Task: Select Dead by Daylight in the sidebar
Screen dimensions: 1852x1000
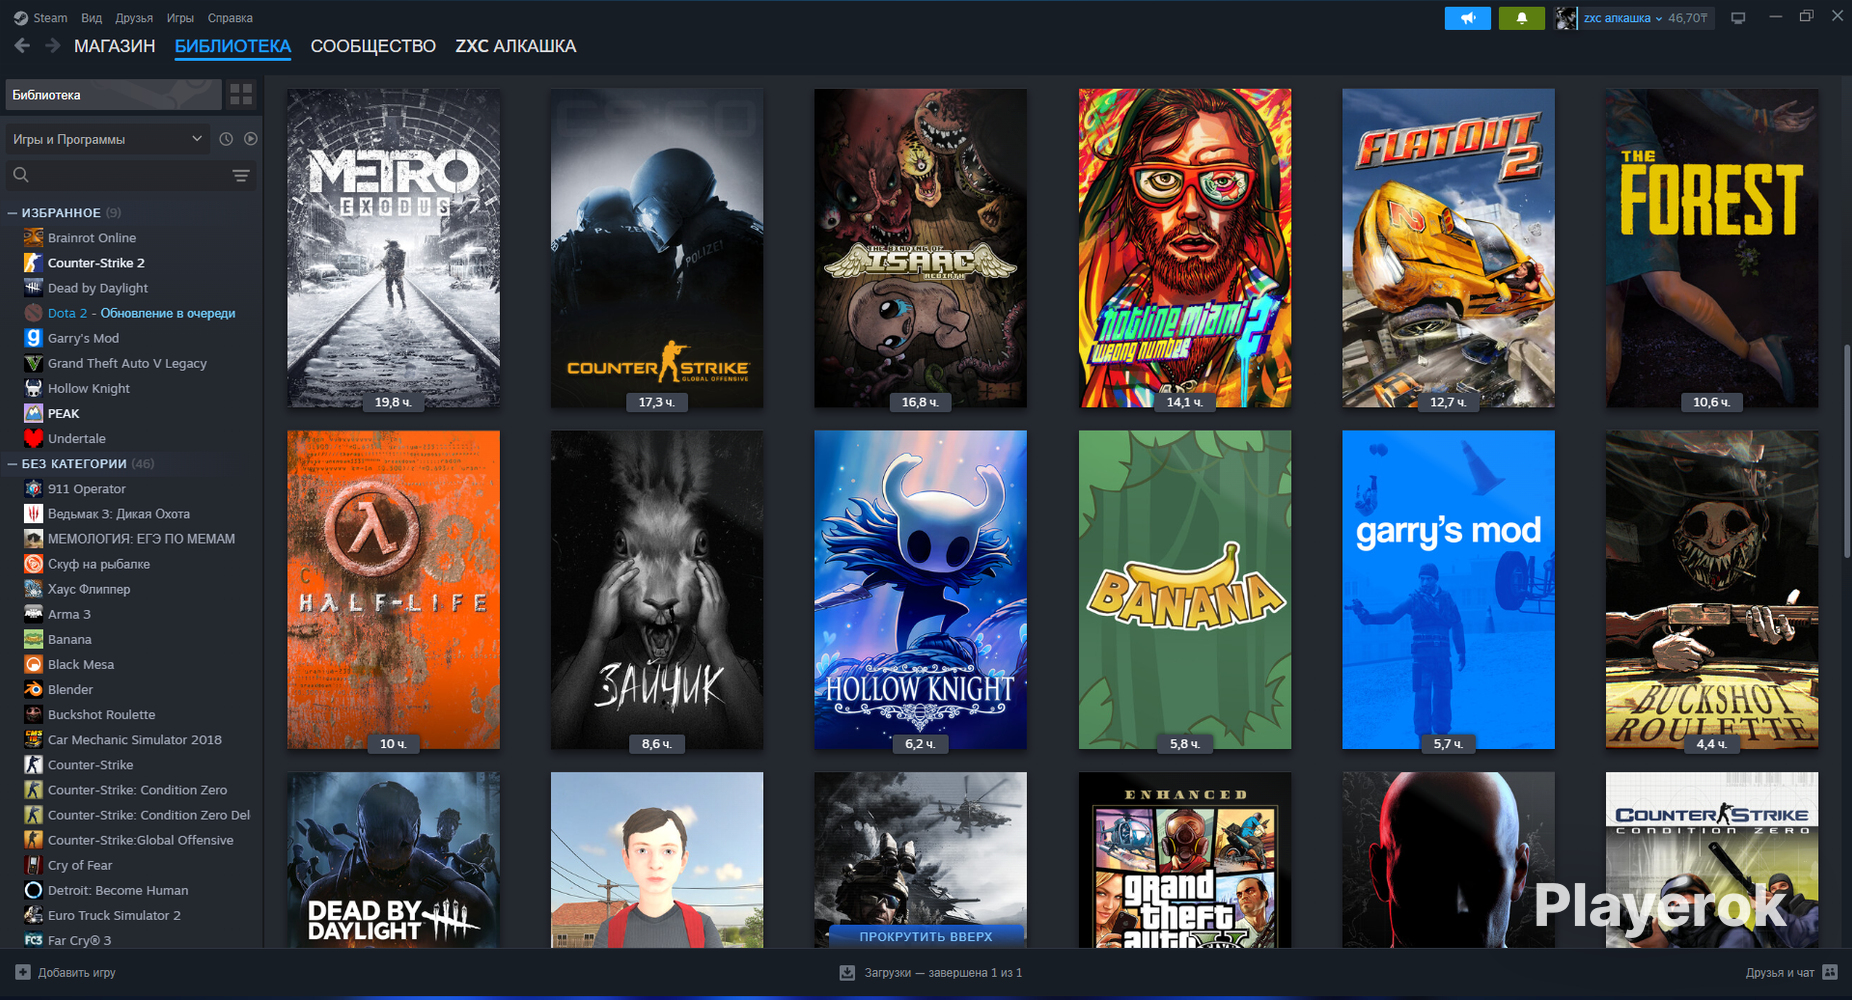Action: click(x=98, y=288)
